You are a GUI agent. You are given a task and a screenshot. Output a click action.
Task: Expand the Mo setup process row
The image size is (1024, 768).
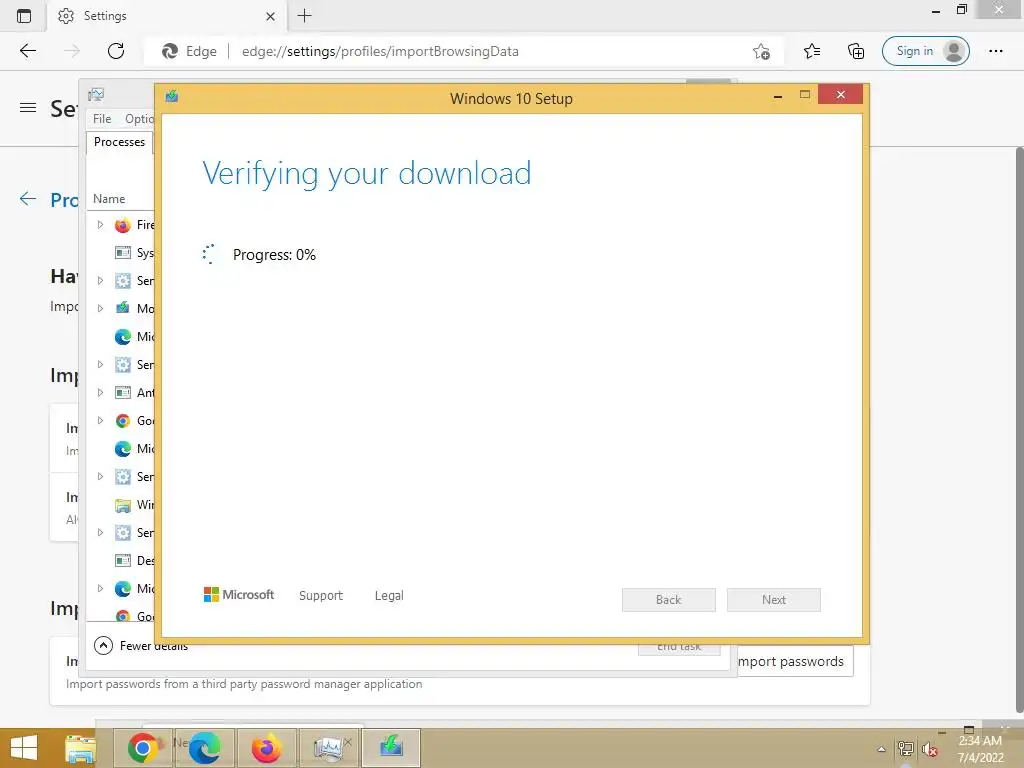tap(101, 308)
